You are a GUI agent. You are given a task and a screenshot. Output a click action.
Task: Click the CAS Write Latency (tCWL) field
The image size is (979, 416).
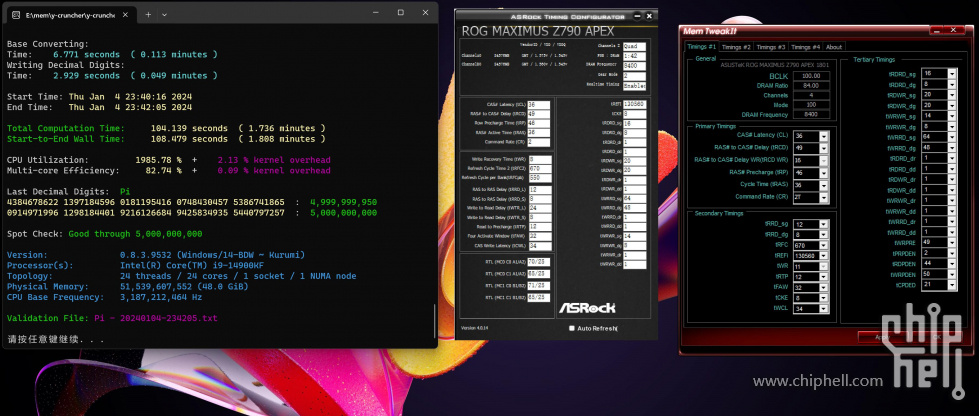[x=540, y=246]
